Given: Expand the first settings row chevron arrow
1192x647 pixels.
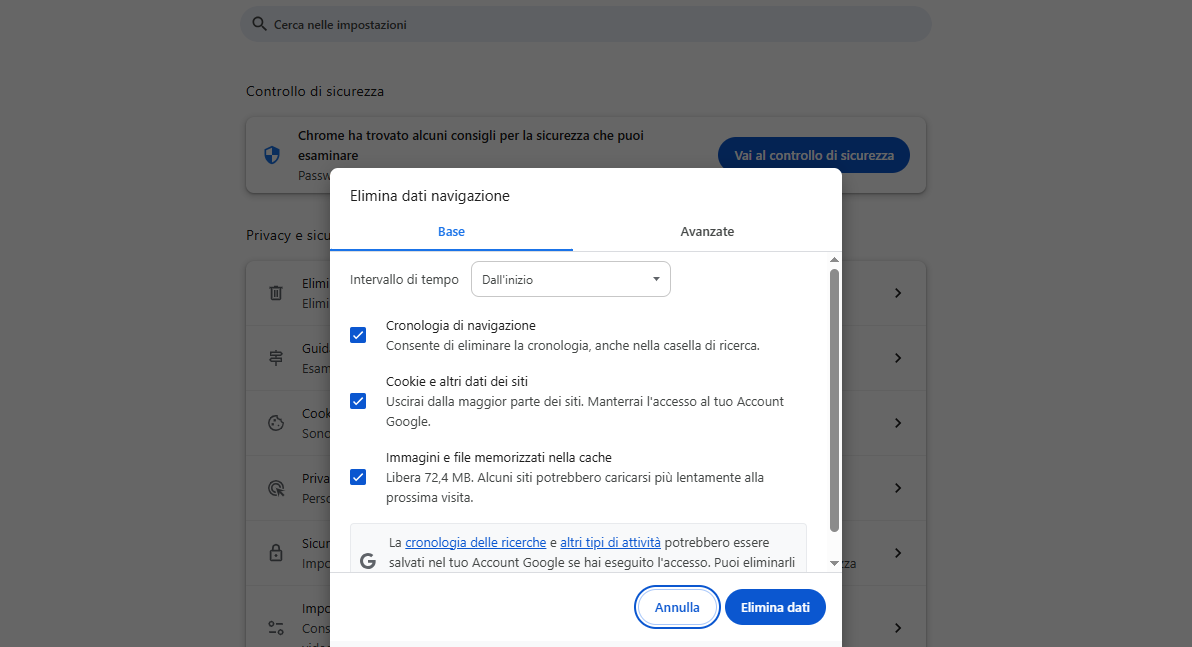Looking at the screenshot, I should 898,293.
